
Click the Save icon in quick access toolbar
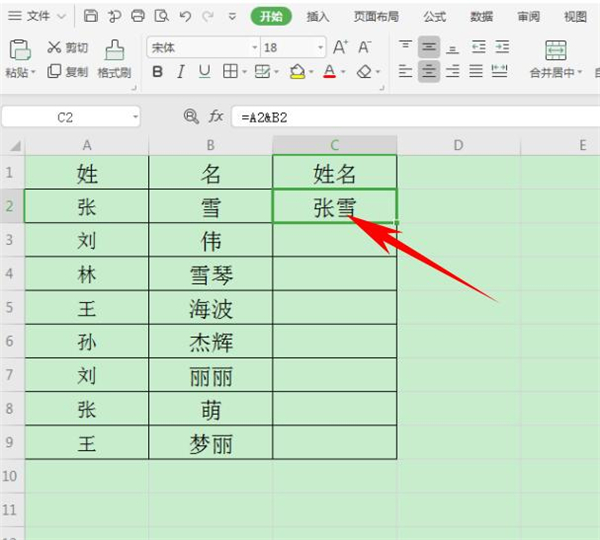pyautogui.click(x=91, y=17)
